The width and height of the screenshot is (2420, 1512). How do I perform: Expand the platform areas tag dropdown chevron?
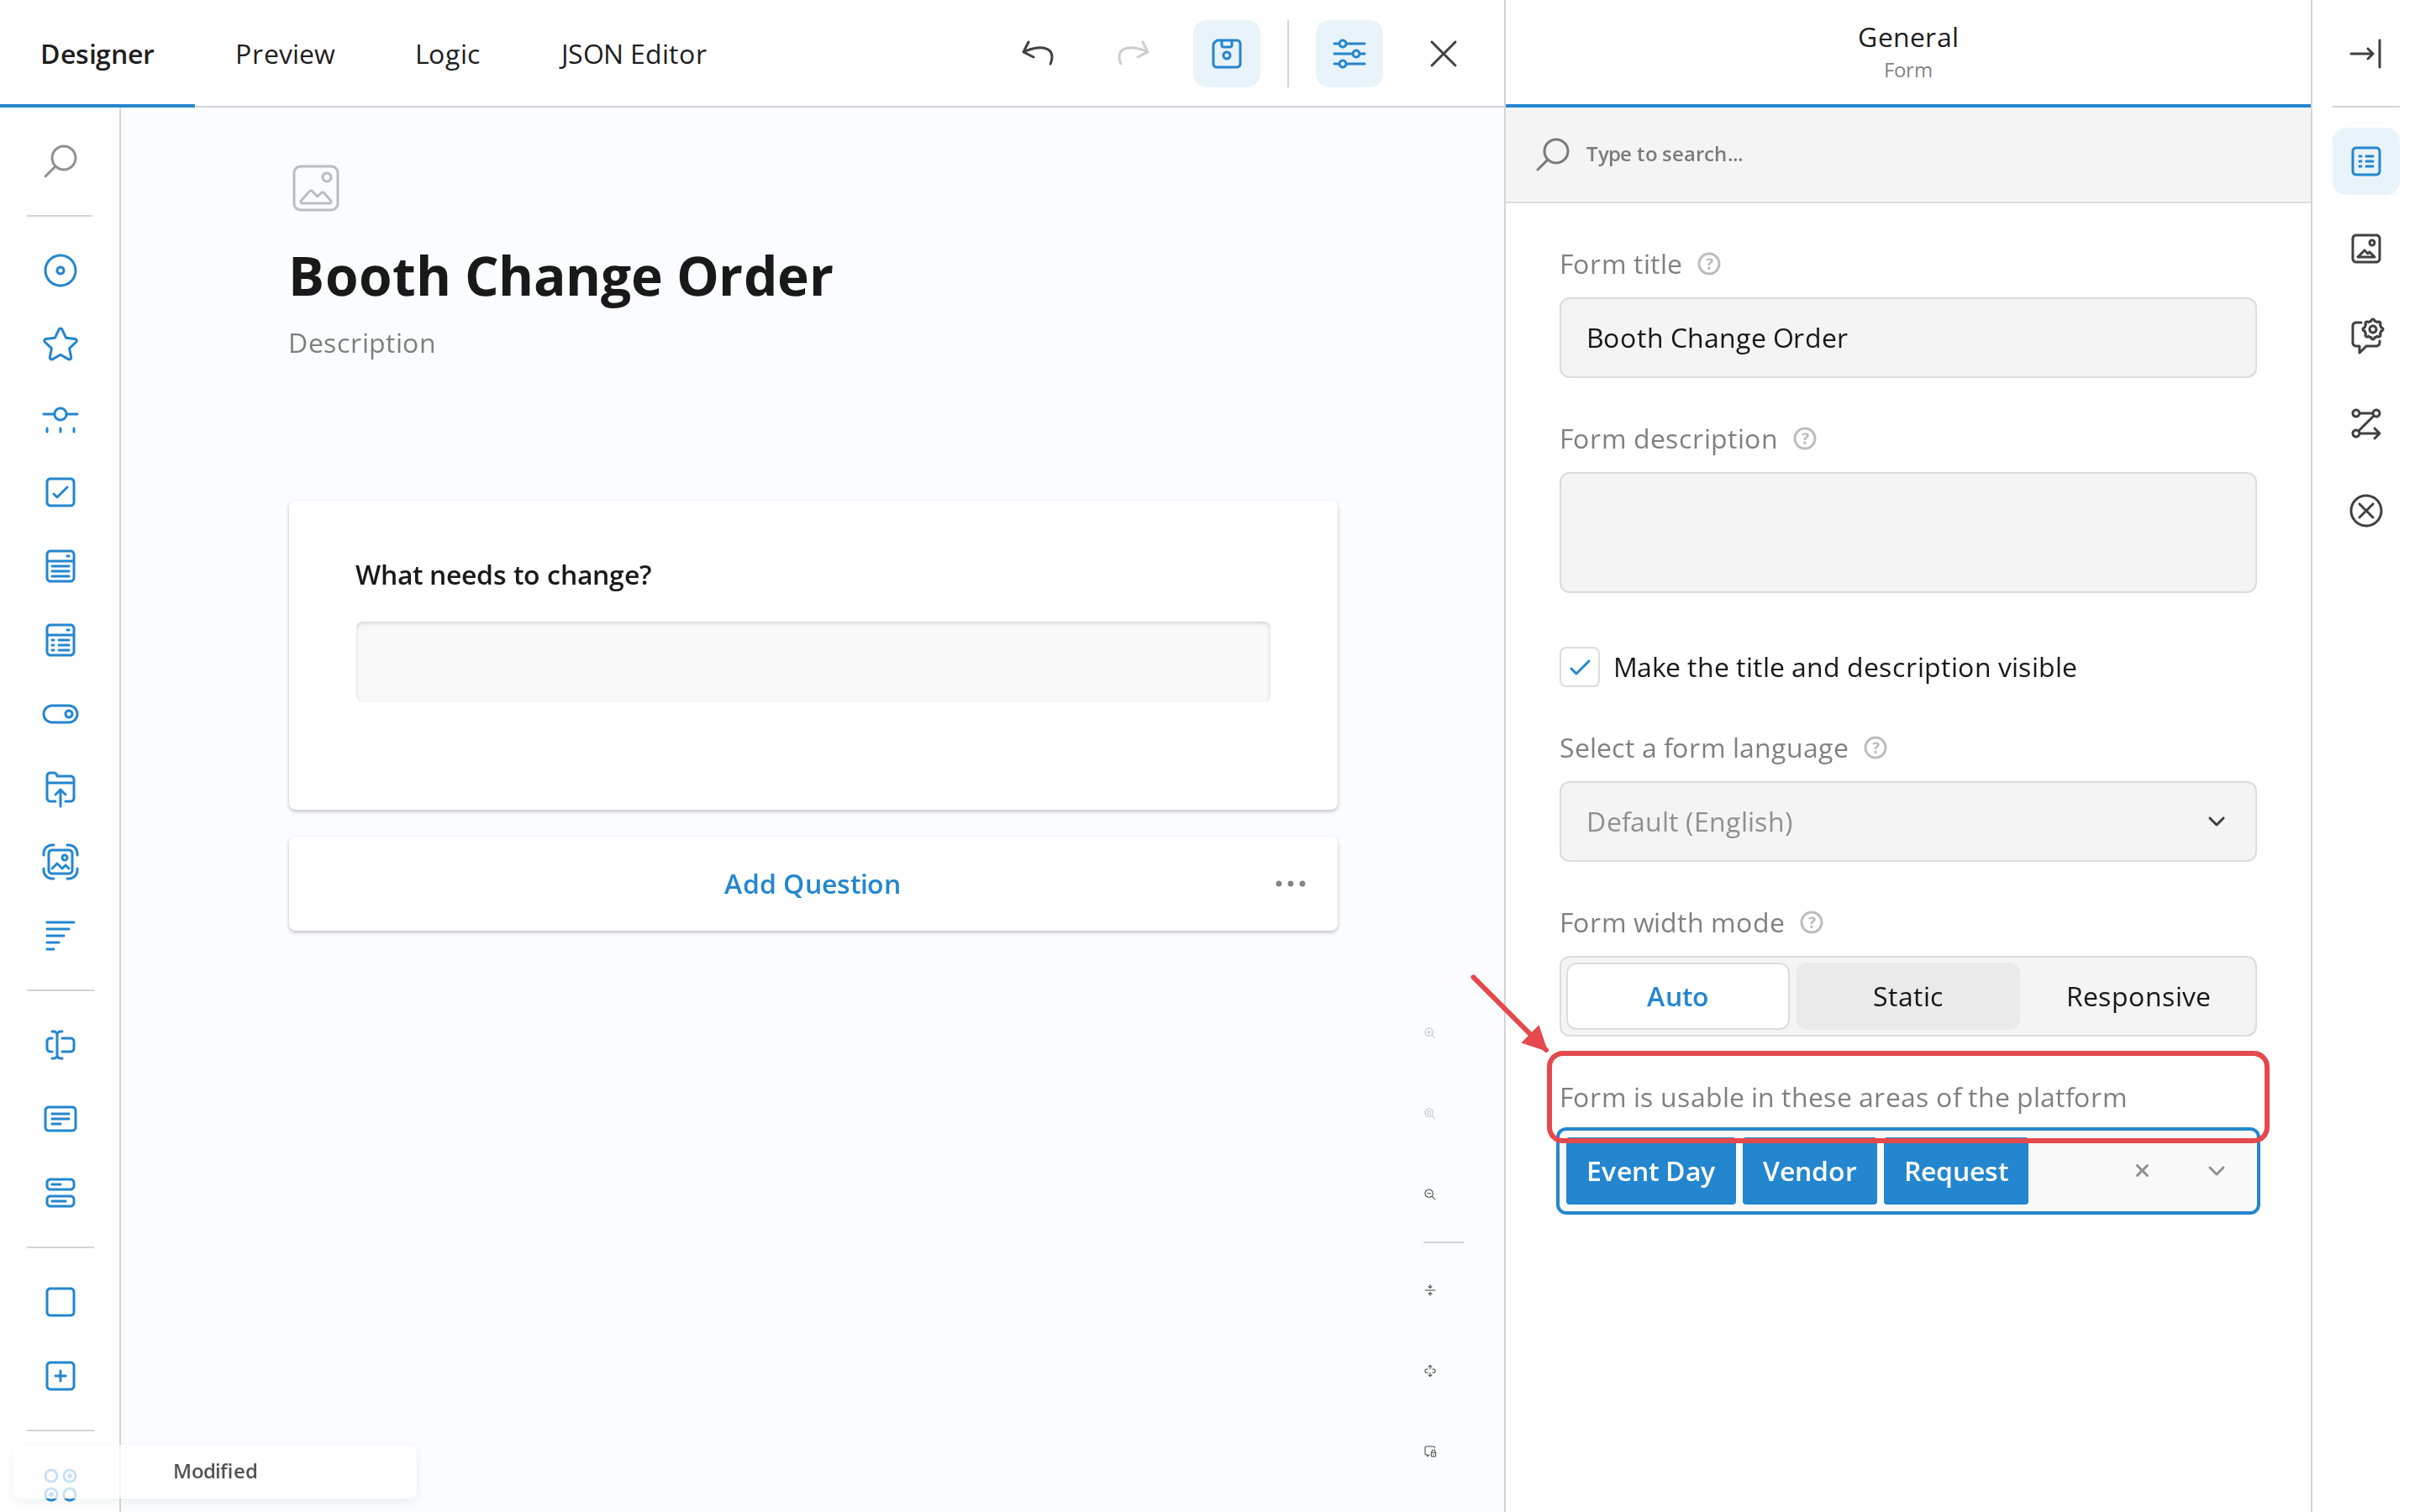click(x=2216, y=1171)
